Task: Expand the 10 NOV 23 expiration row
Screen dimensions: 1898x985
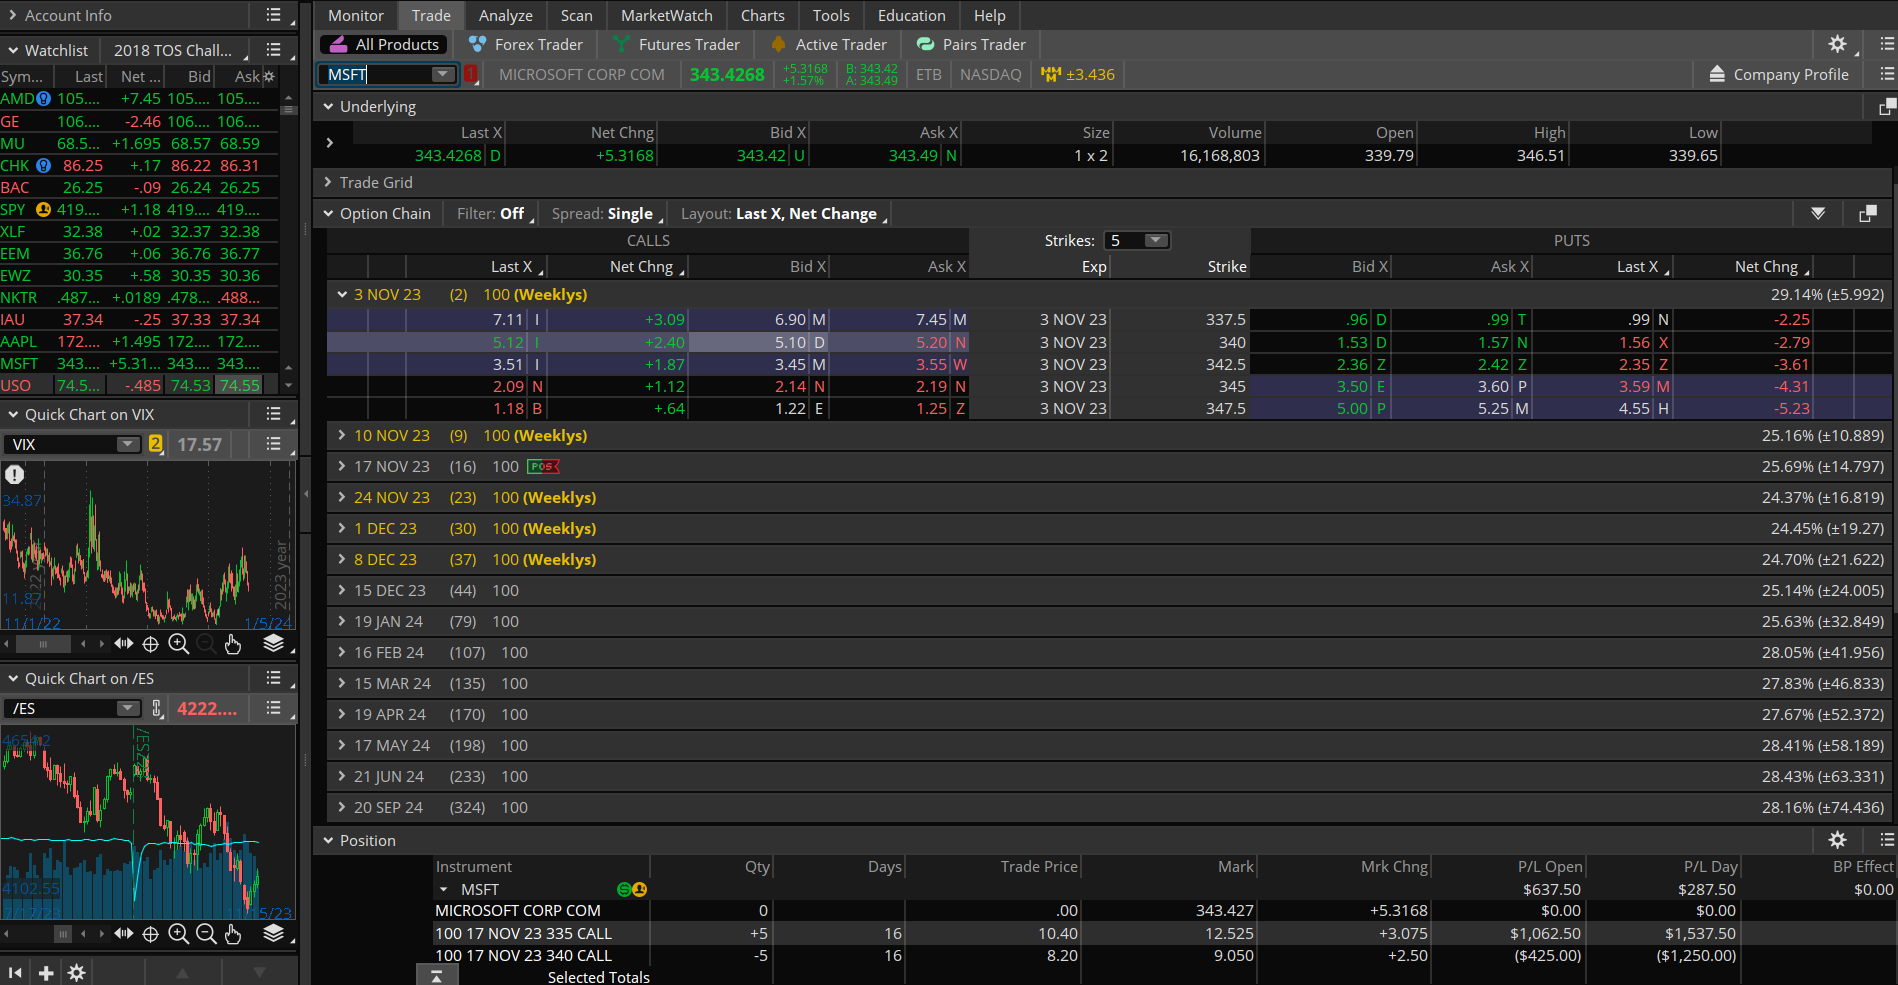Action: [x=342, y=435]
